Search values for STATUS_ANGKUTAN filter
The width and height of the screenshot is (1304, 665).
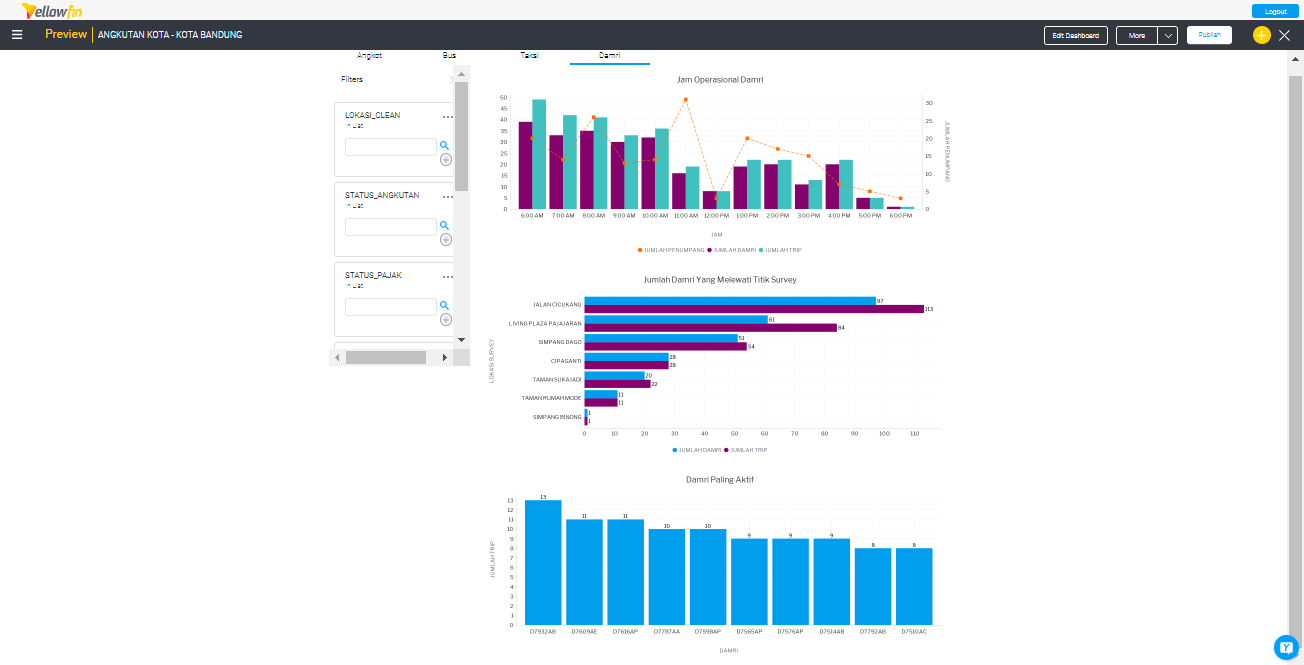445,226
